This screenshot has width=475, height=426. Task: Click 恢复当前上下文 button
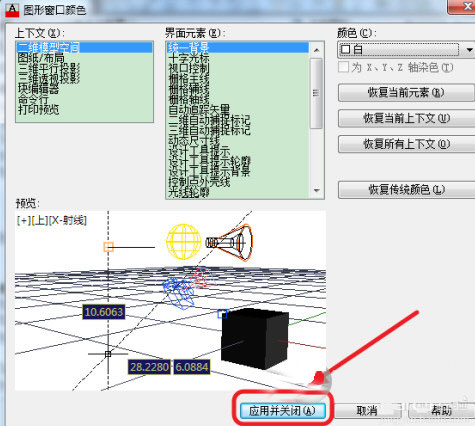pyautogui.click(x=406, y=118)
